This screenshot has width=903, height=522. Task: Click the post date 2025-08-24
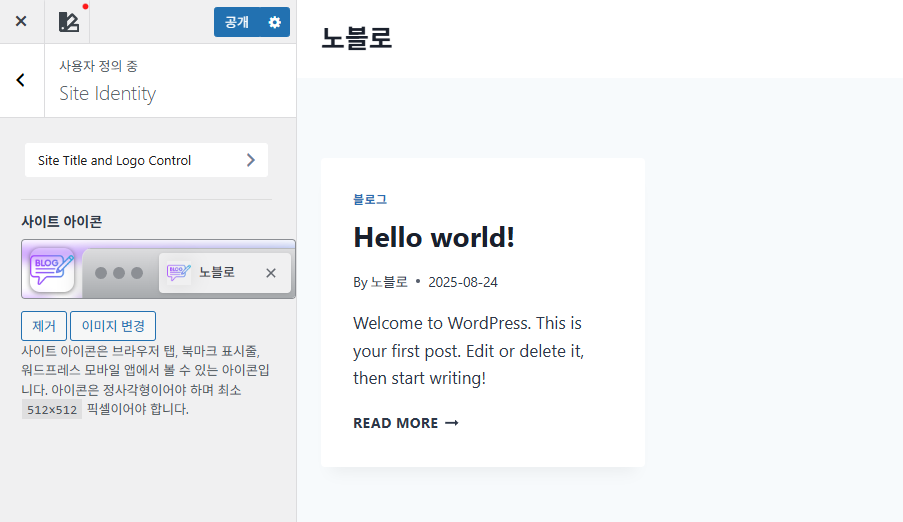(x=463, y=282)
